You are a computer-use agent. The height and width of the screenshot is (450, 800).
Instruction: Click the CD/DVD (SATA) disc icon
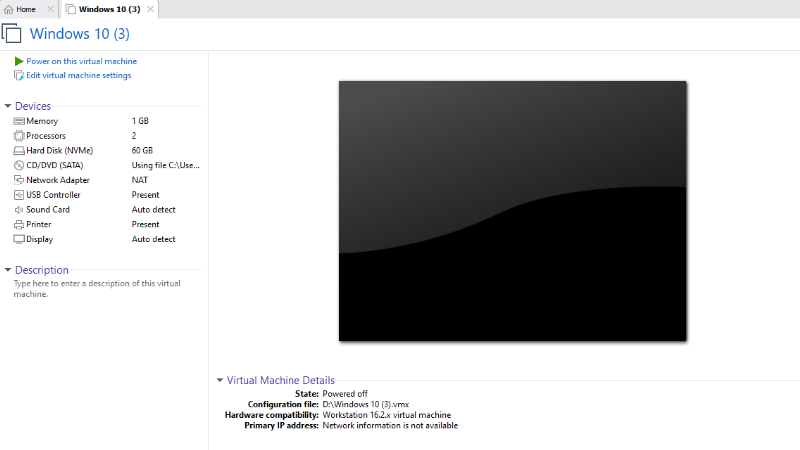18,165
